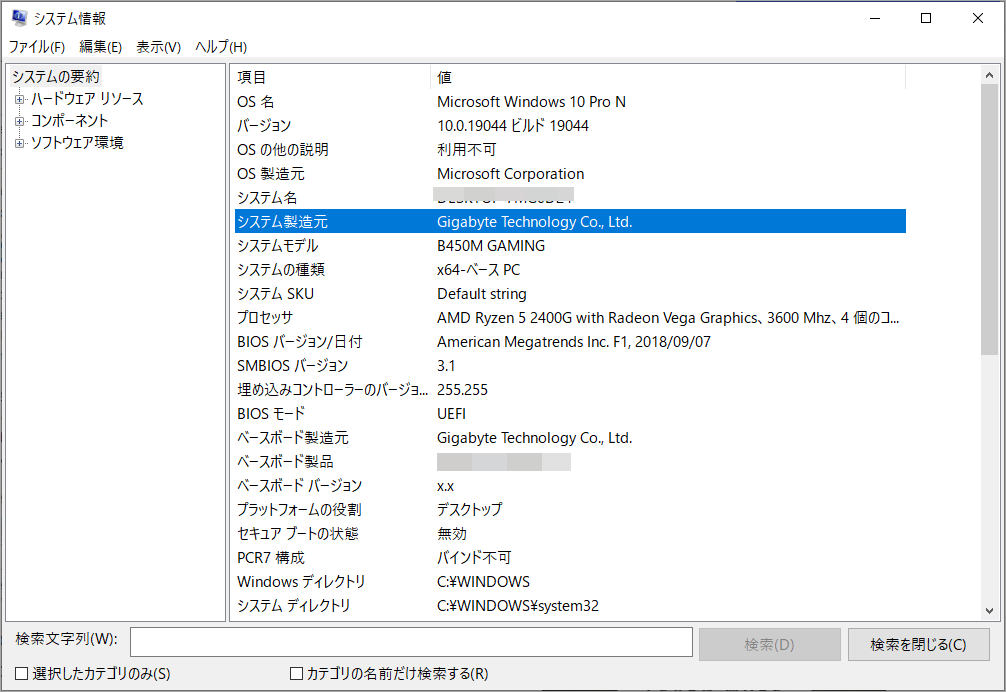Select the システム製造元 row
The width and height of the screenshot is (1006, 692).
(x=570, y=222)
